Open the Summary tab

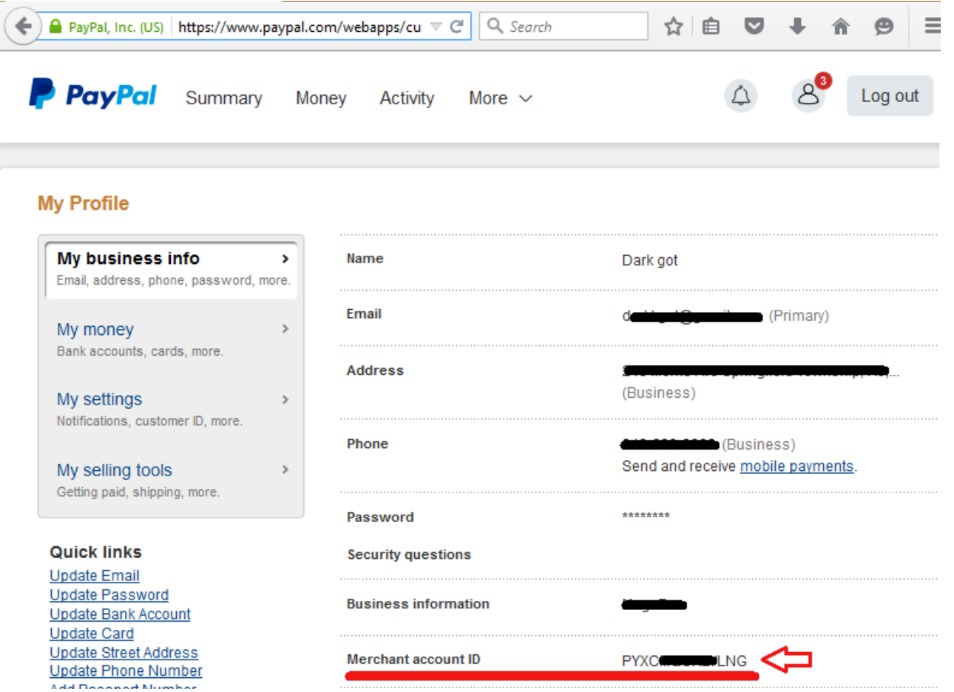click(224, 98)
